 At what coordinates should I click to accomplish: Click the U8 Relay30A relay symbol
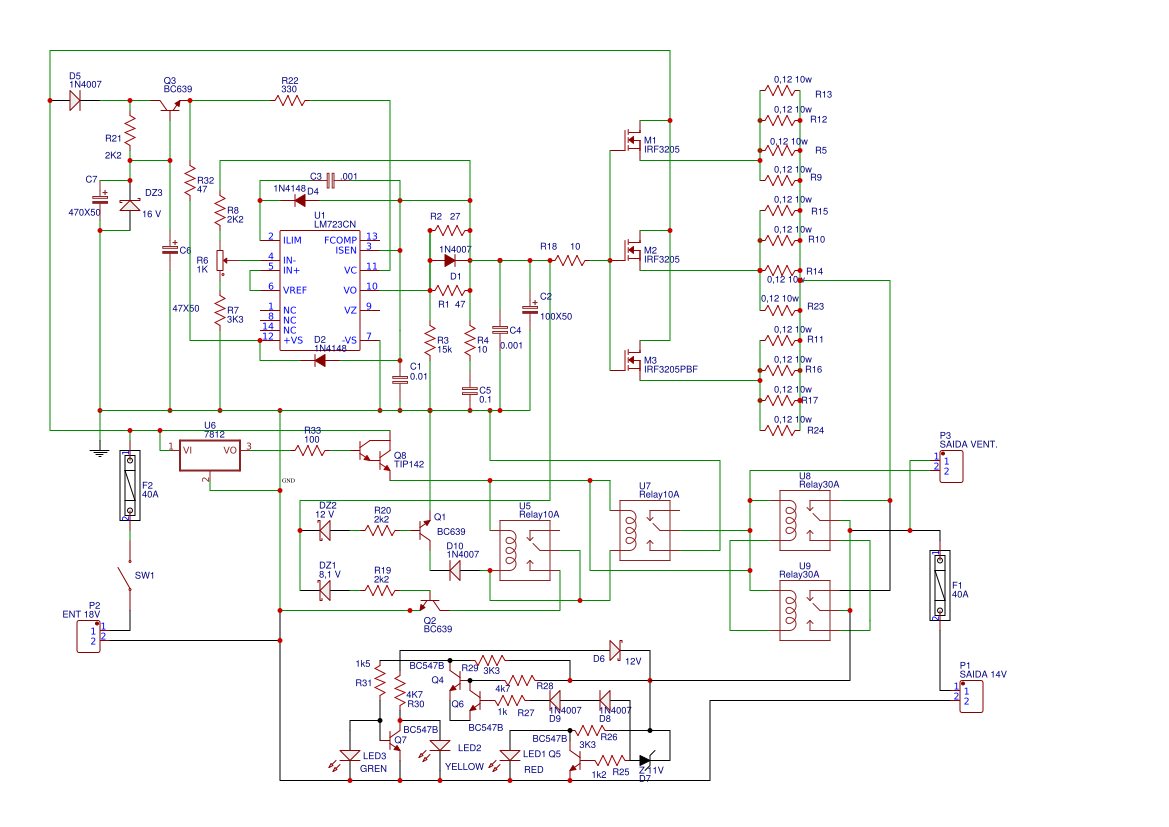click(805, 521)
